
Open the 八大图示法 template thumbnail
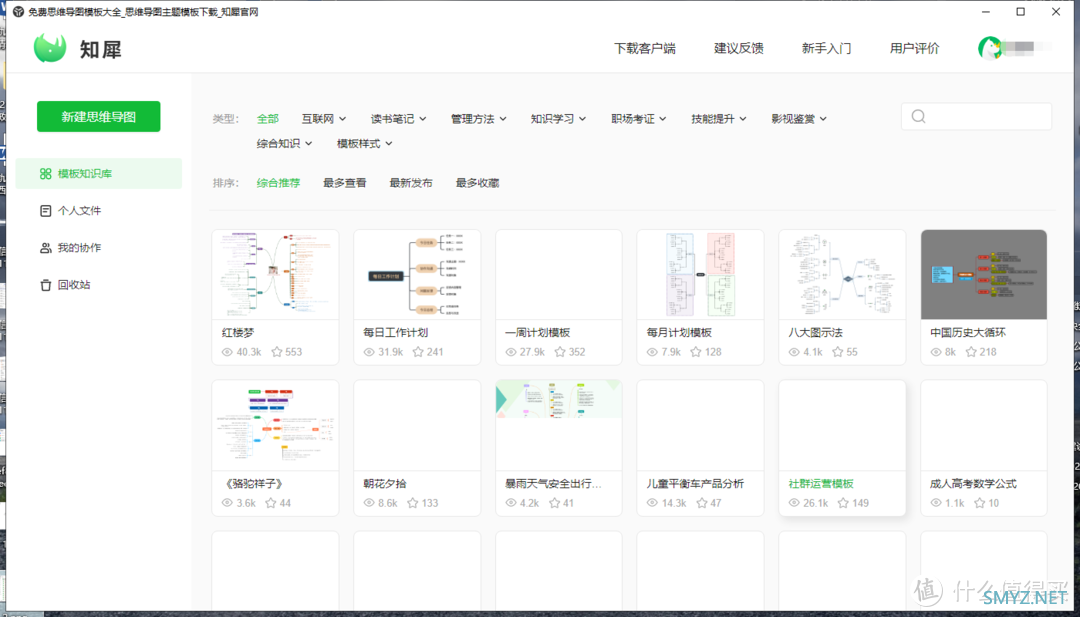point(842,275)
